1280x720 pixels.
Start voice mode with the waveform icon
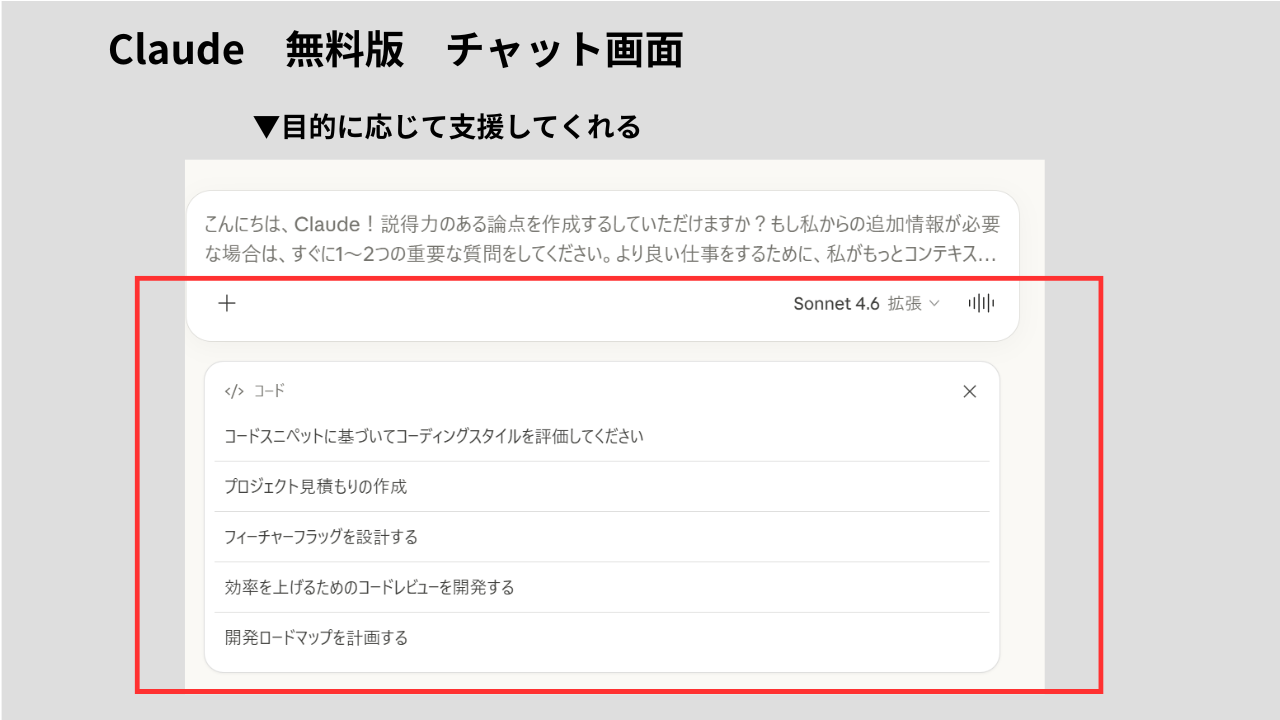pyautogui.click(x=981, y=304)
